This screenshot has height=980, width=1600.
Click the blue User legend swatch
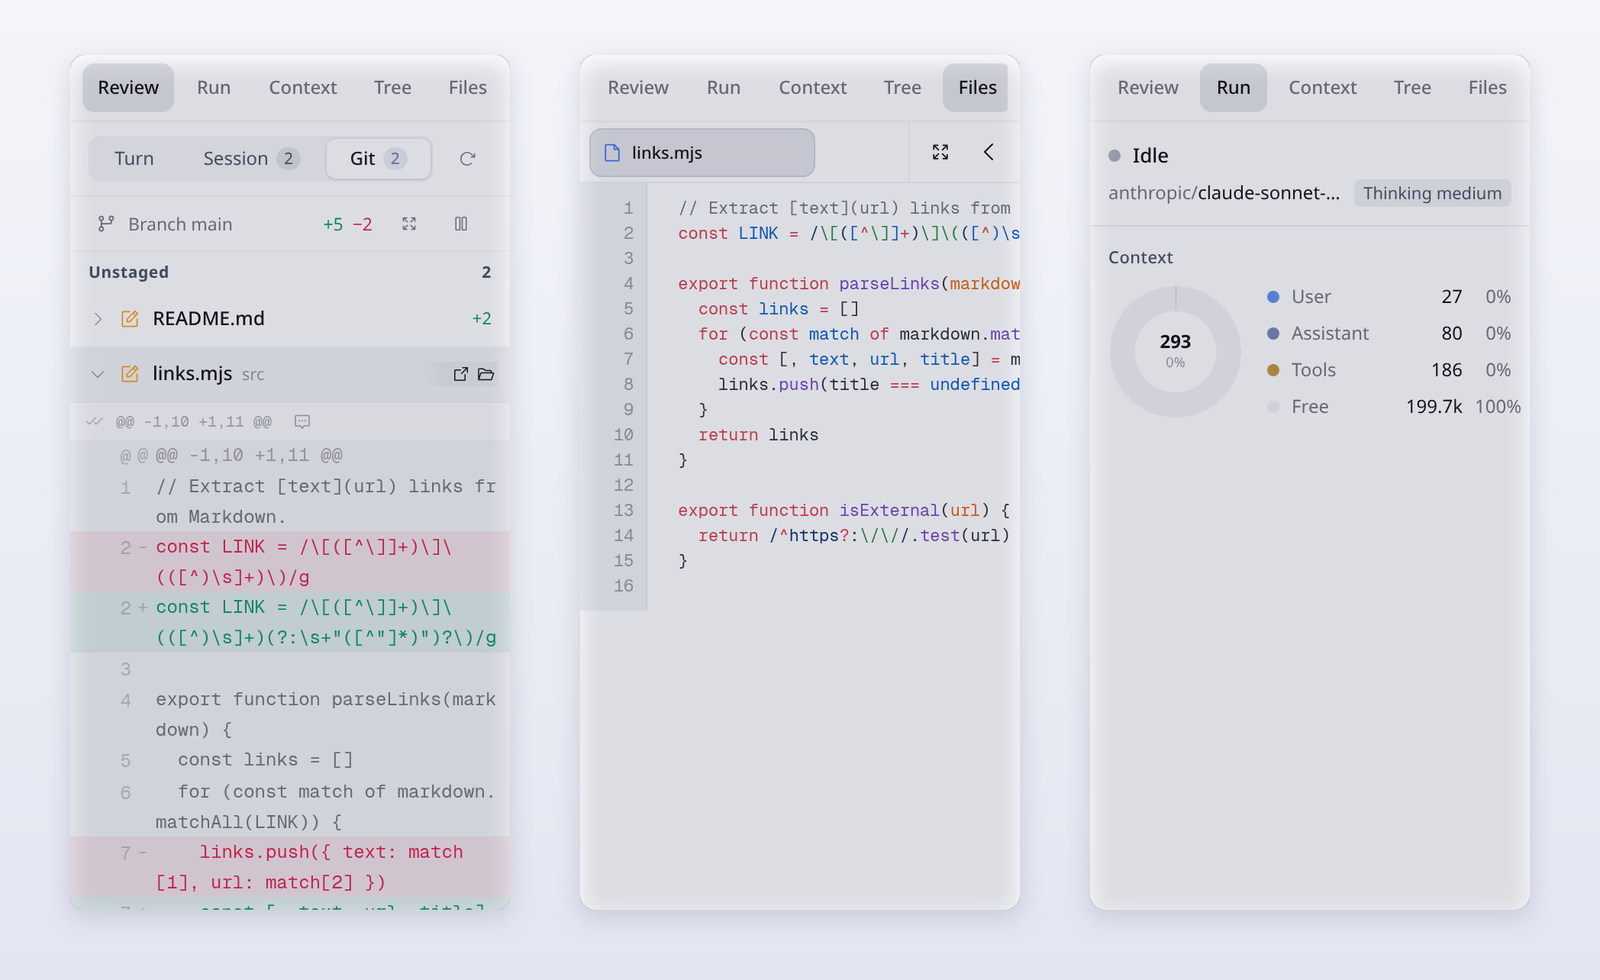click(1273, 297)
